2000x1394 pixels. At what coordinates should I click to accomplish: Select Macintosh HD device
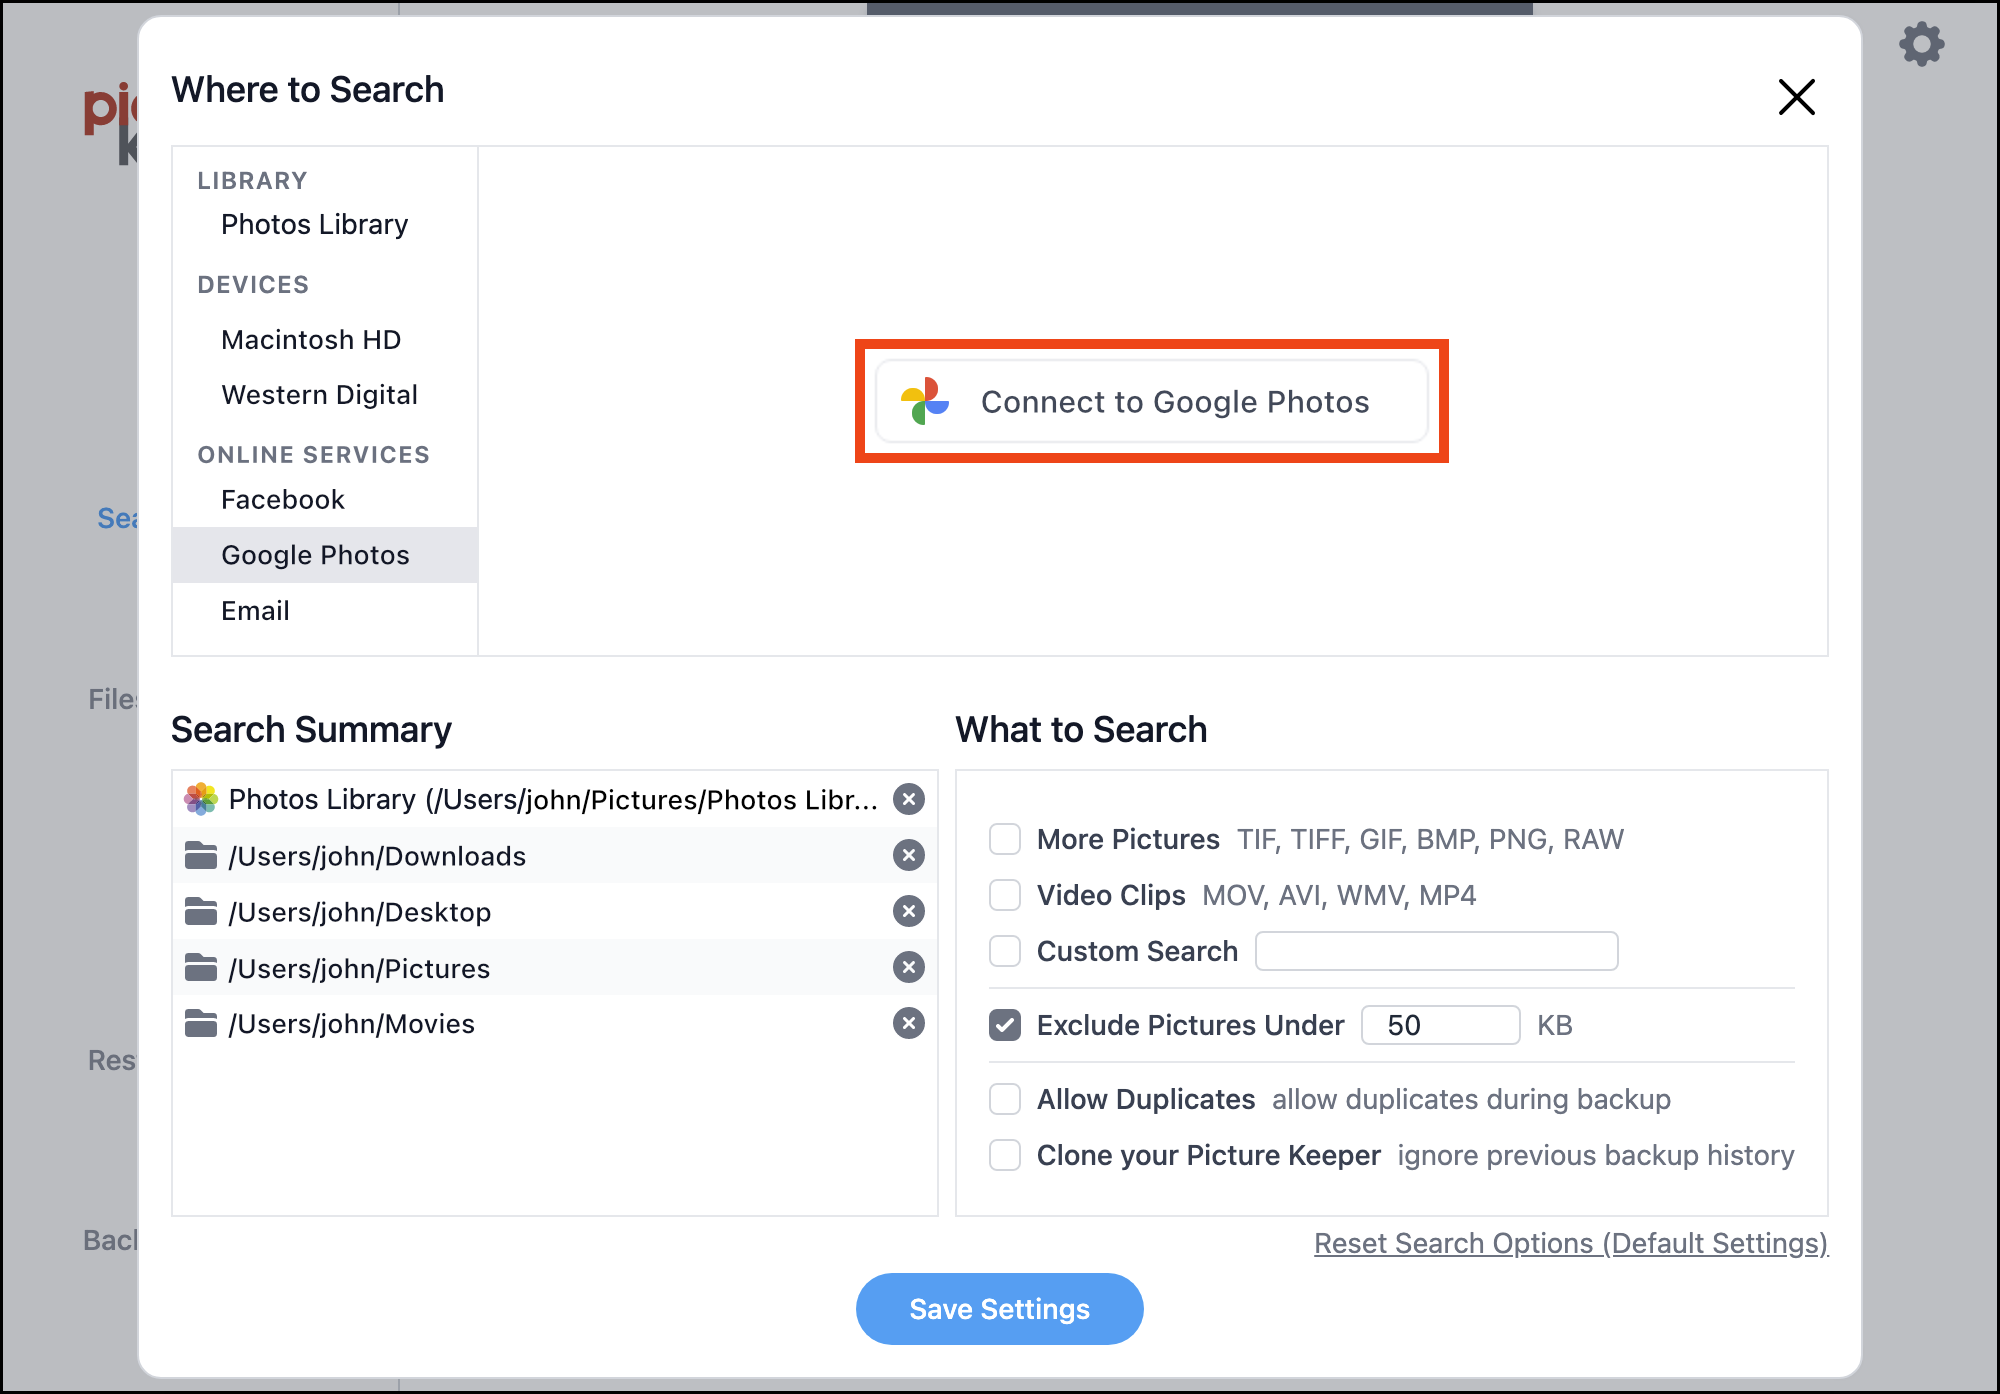click(311, 340)
